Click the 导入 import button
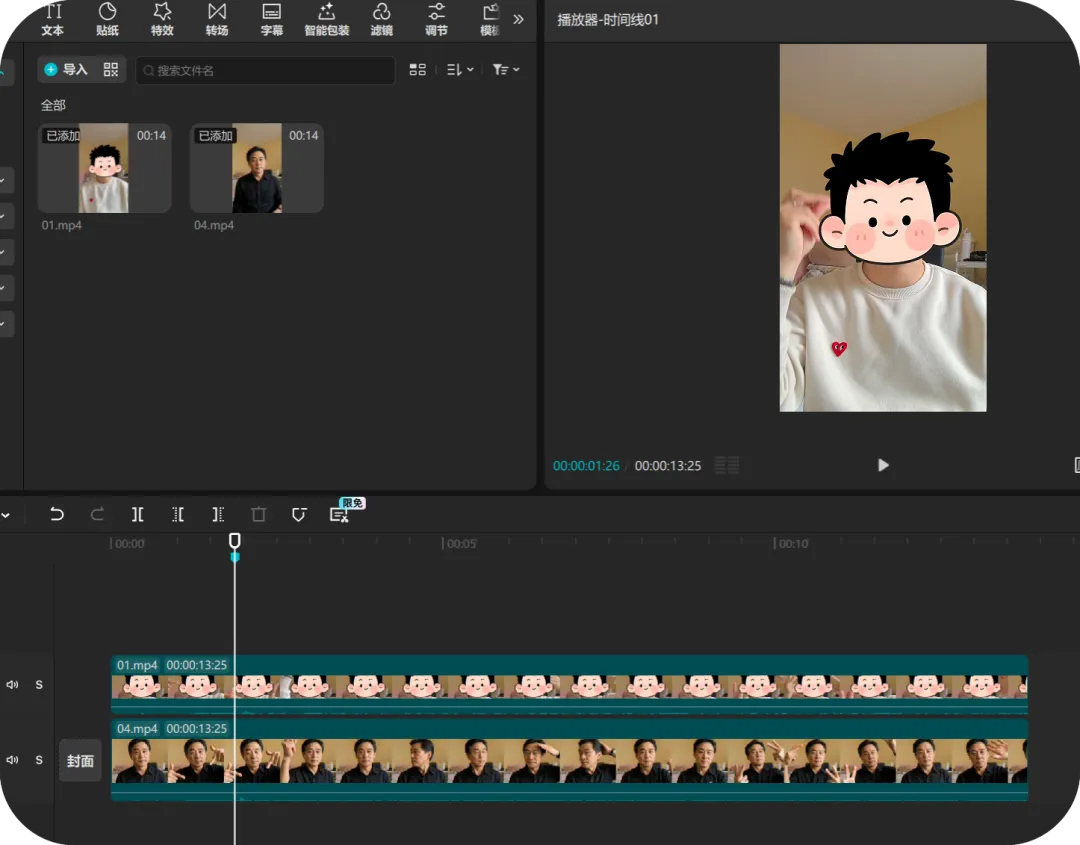This screenshot has width=1080, height=845. [66, 70]
